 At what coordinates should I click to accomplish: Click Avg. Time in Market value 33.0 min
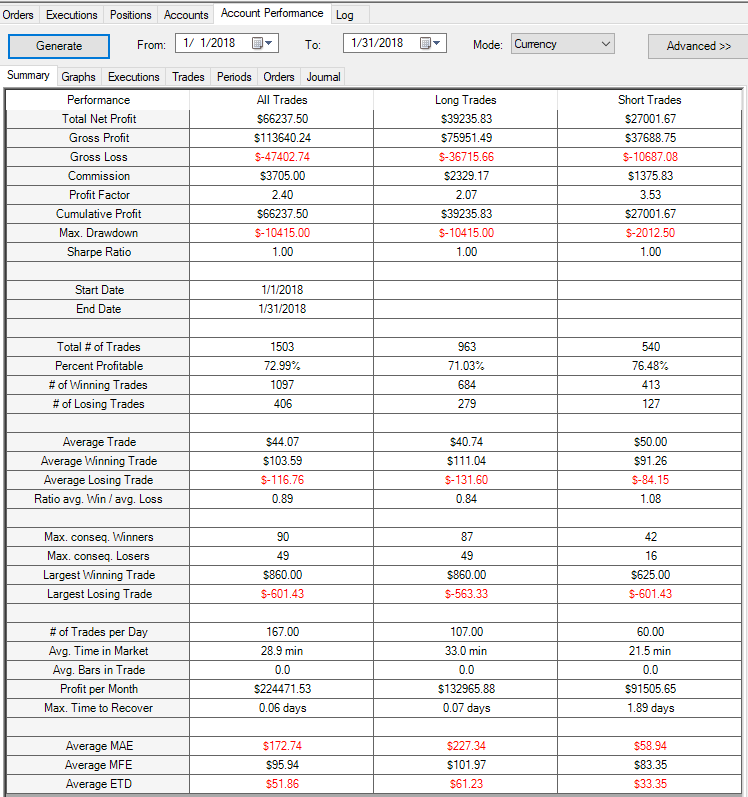[466, 651]
